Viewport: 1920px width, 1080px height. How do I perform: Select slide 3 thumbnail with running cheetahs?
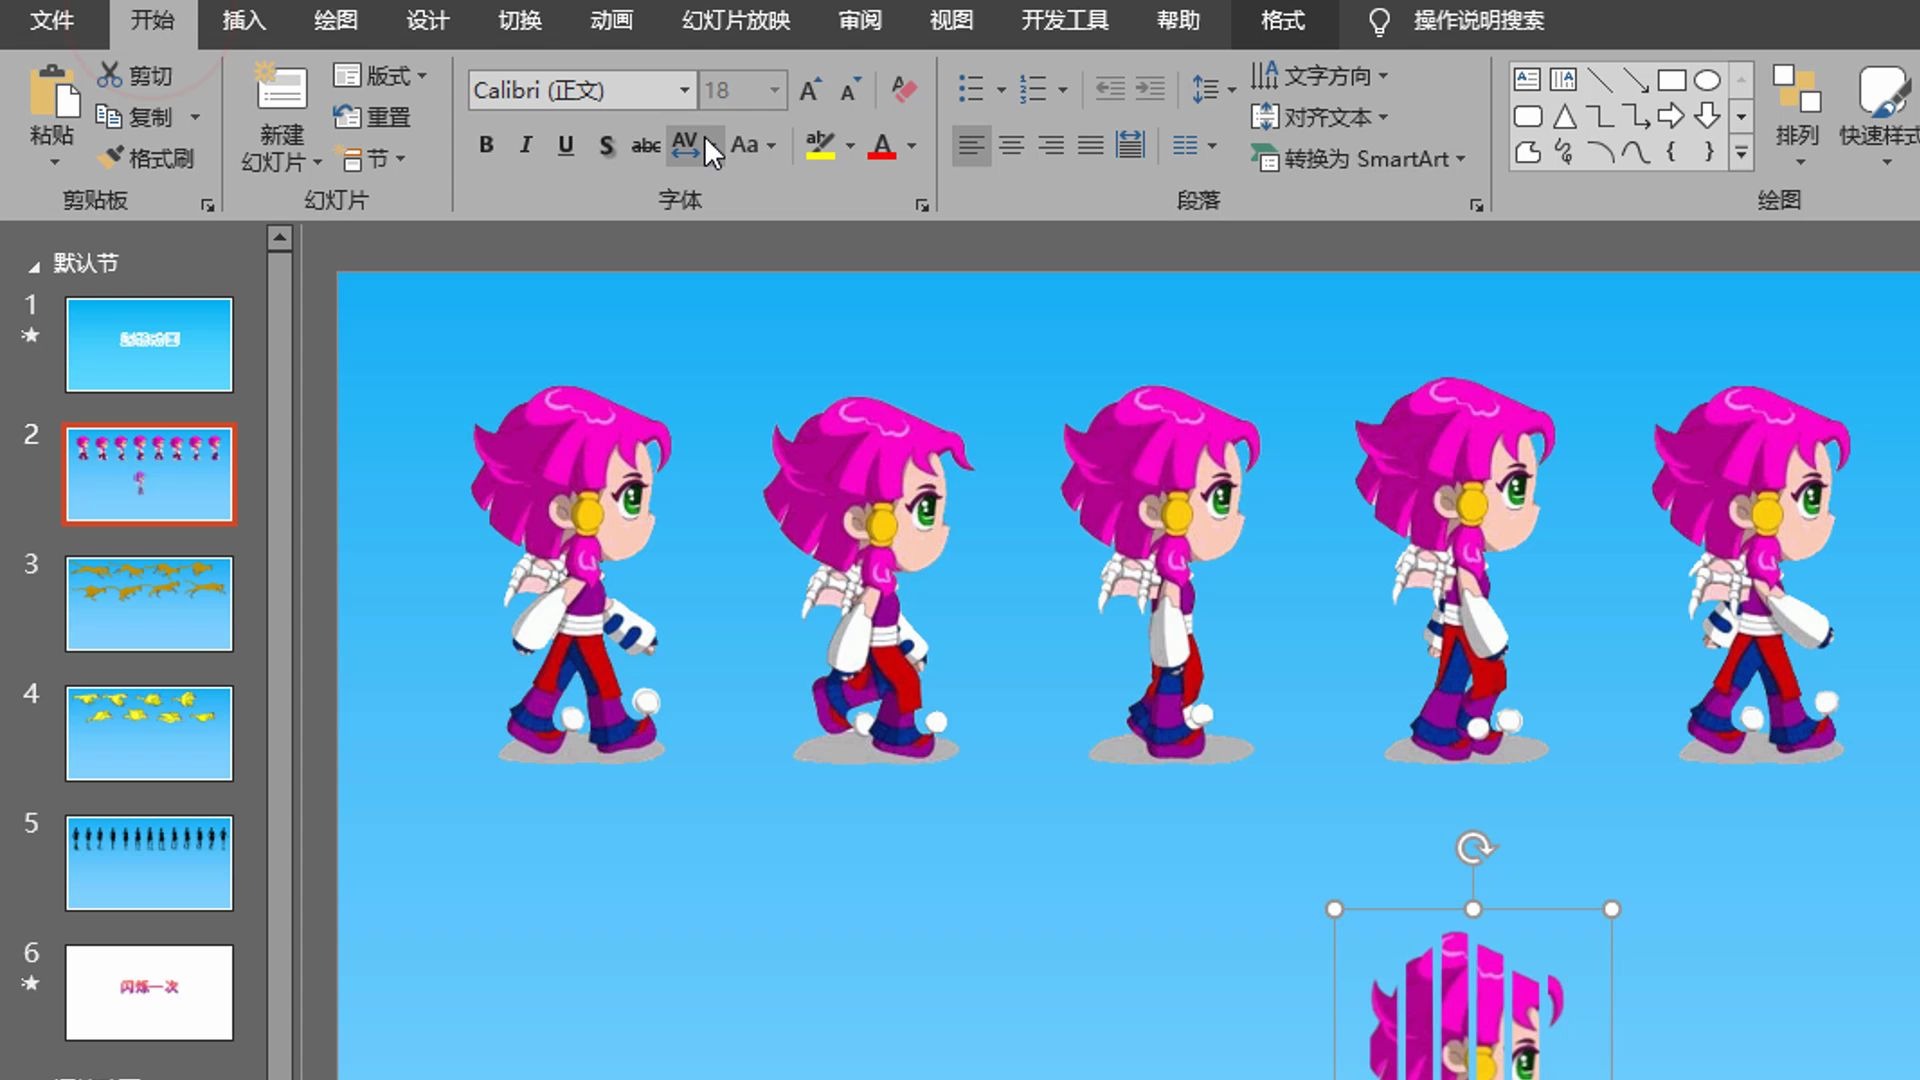pos(149,604)
